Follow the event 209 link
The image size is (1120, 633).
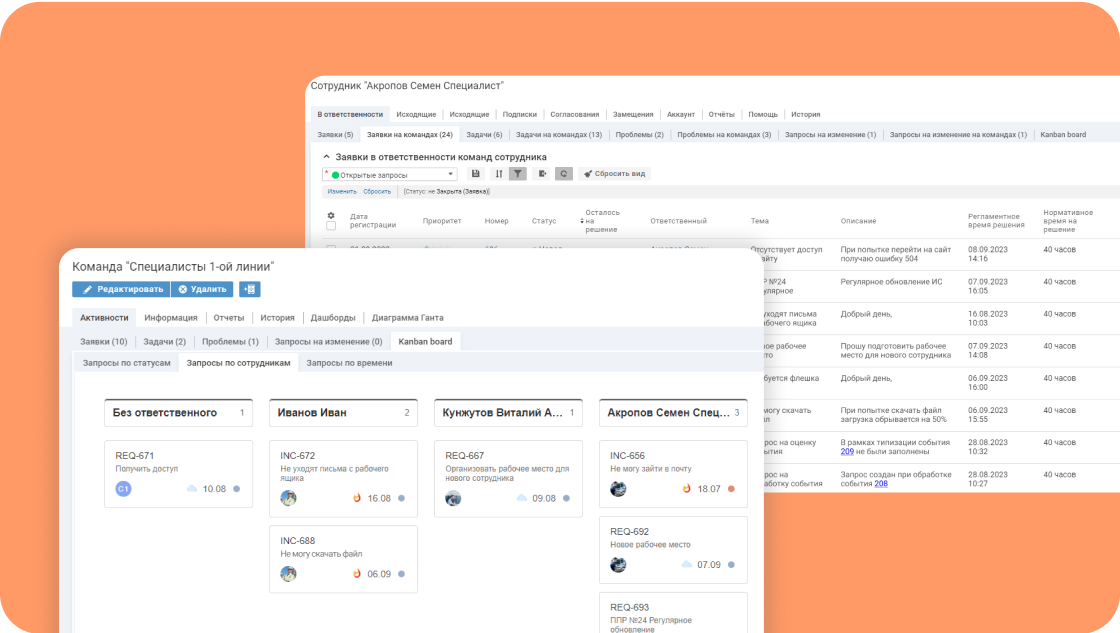click(x=847, y=452)
